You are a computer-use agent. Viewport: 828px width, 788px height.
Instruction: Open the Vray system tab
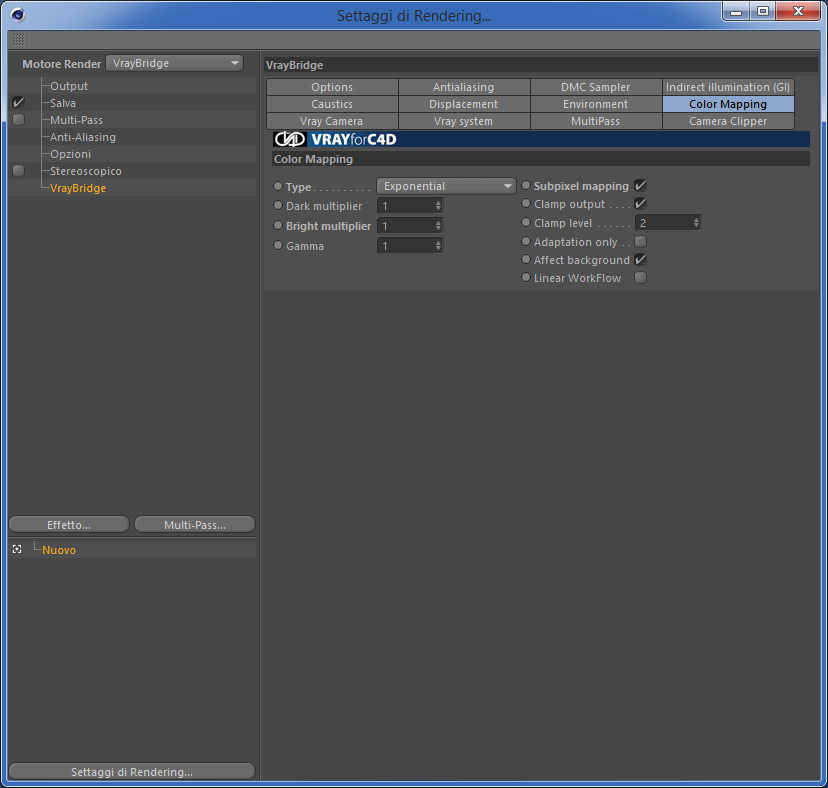click(464, 121)
